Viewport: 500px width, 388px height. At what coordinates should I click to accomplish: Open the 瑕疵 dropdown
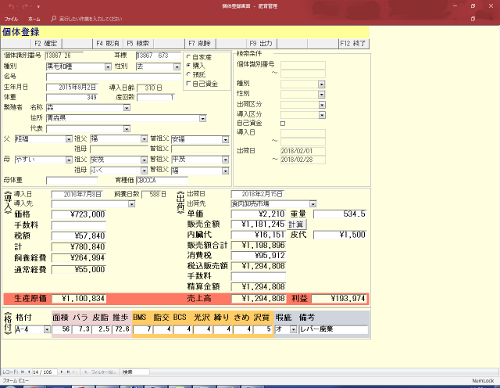click(293, 330)
